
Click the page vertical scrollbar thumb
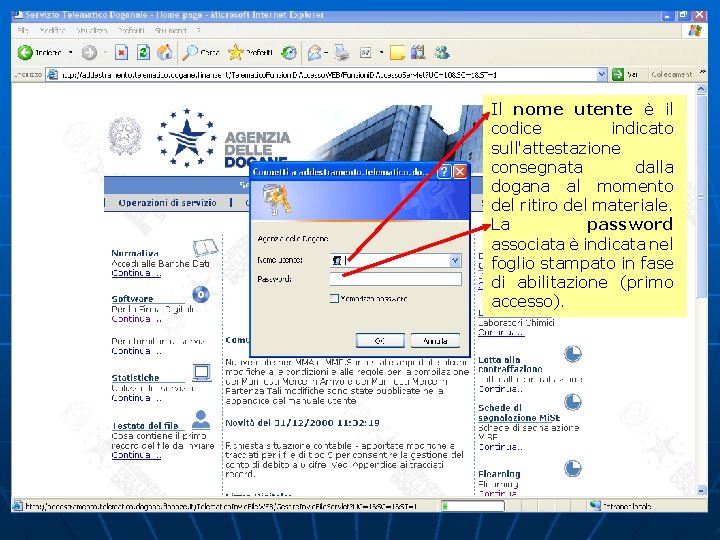click(x=701, y=197)
